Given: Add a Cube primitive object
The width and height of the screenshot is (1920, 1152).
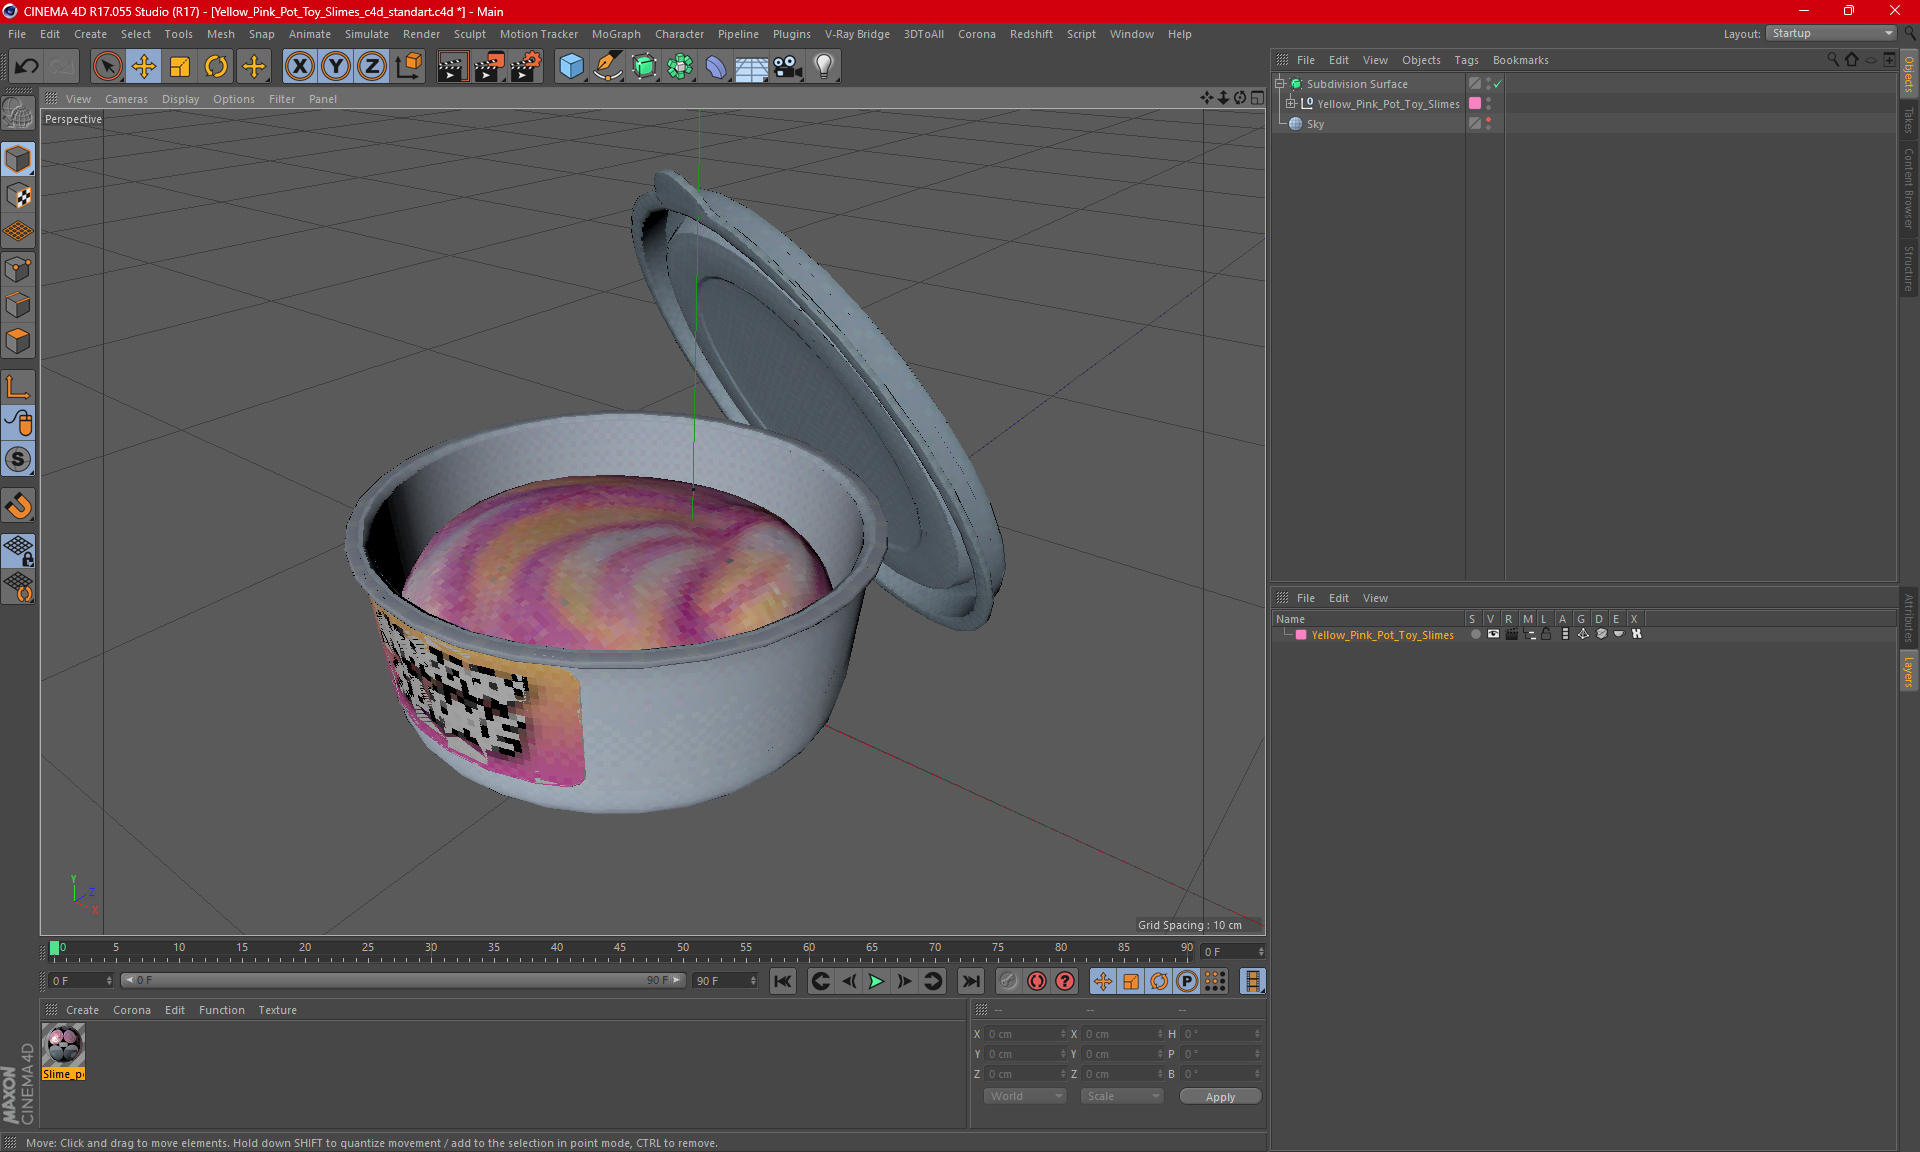Looking at the screenshot, I should click(571, 67).
